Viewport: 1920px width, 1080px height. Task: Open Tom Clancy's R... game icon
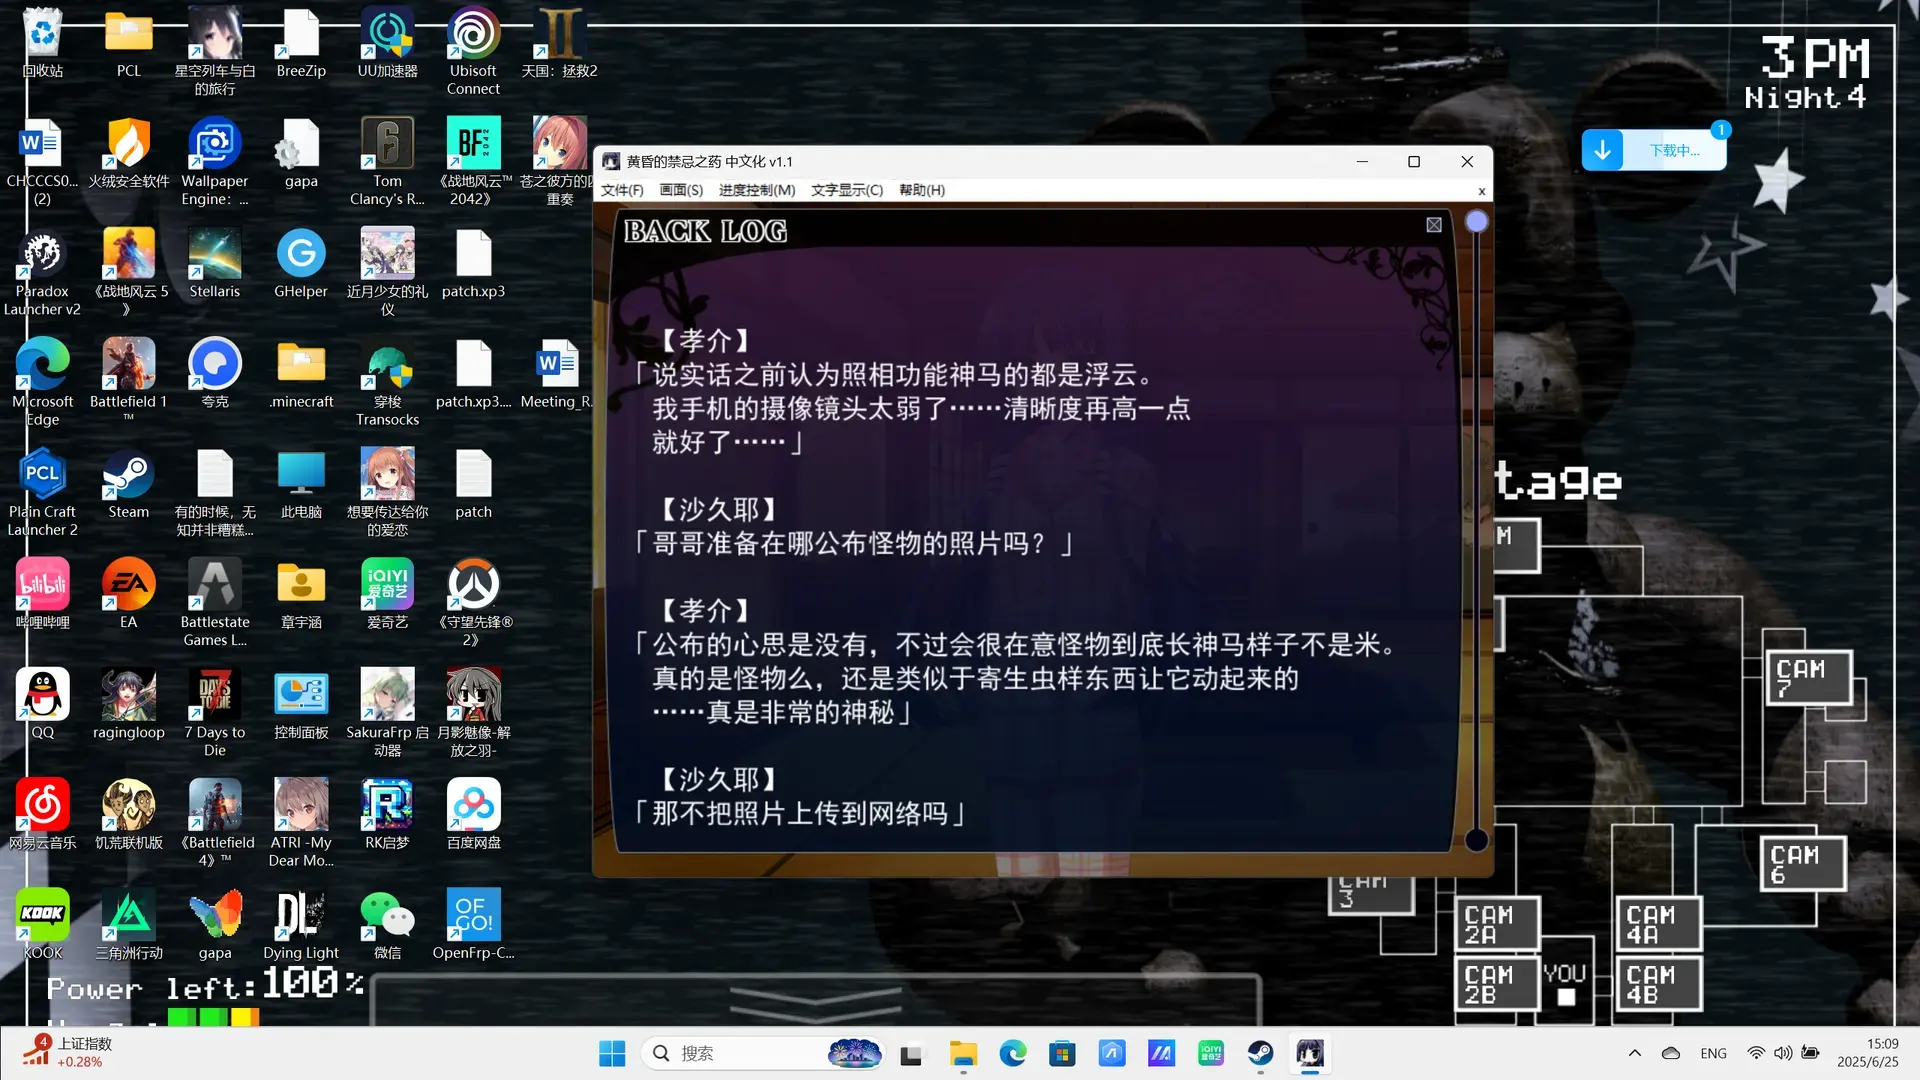tap(387, 160)
